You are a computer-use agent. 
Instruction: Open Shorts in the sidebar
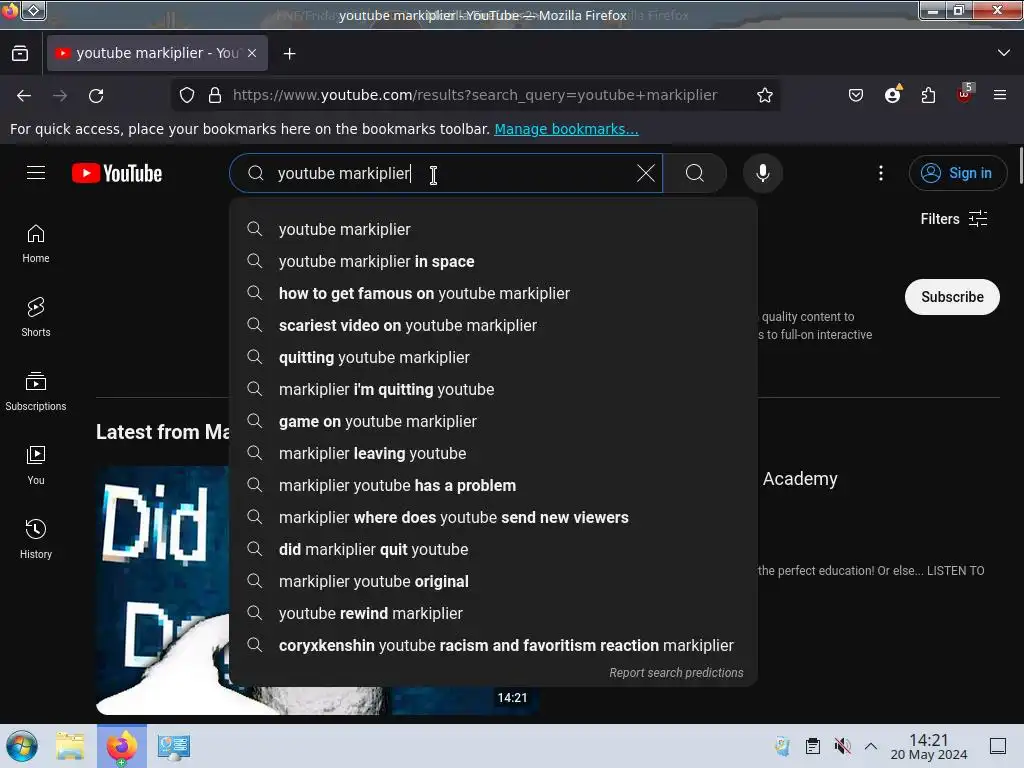[x=36, y=317]
